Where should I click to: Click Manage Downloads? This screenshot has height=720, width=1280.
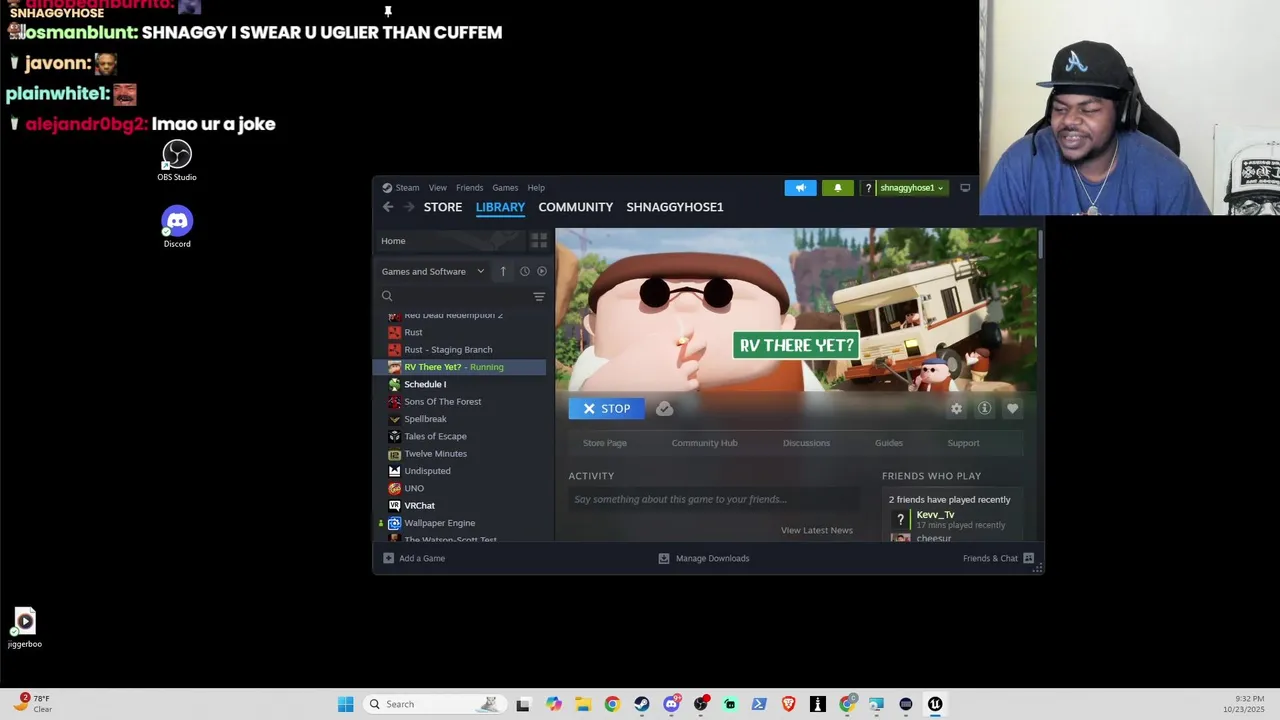click(x=704, y=558)
